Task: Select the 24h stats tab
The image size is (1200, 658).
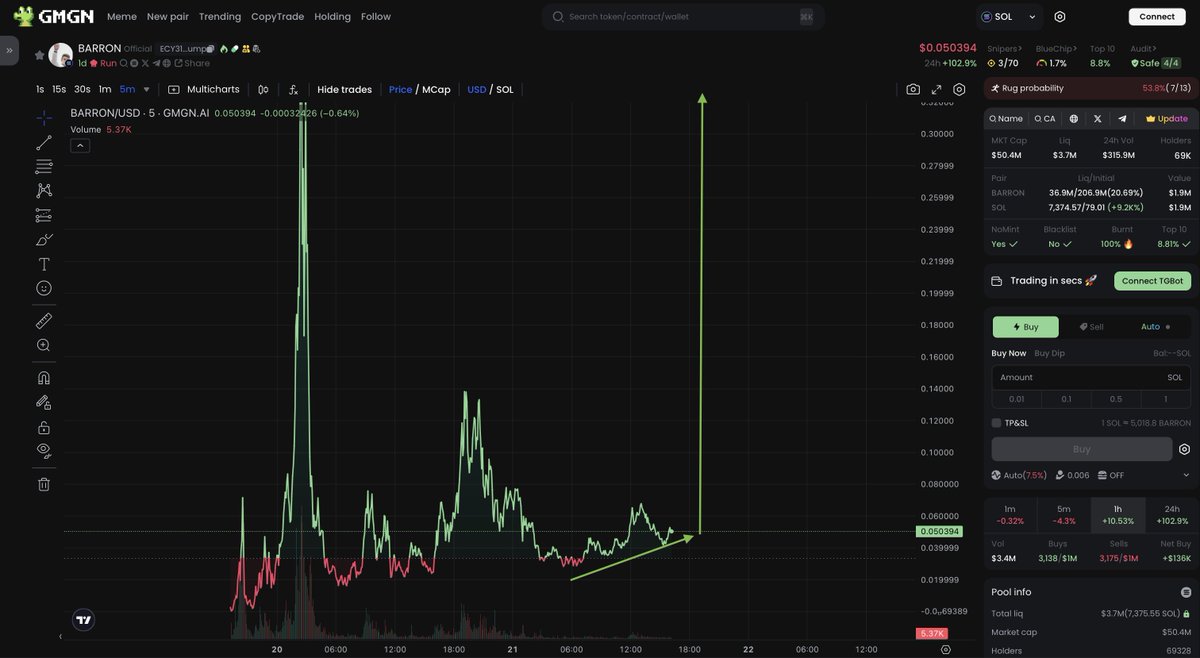Action: click(1171, 514)
